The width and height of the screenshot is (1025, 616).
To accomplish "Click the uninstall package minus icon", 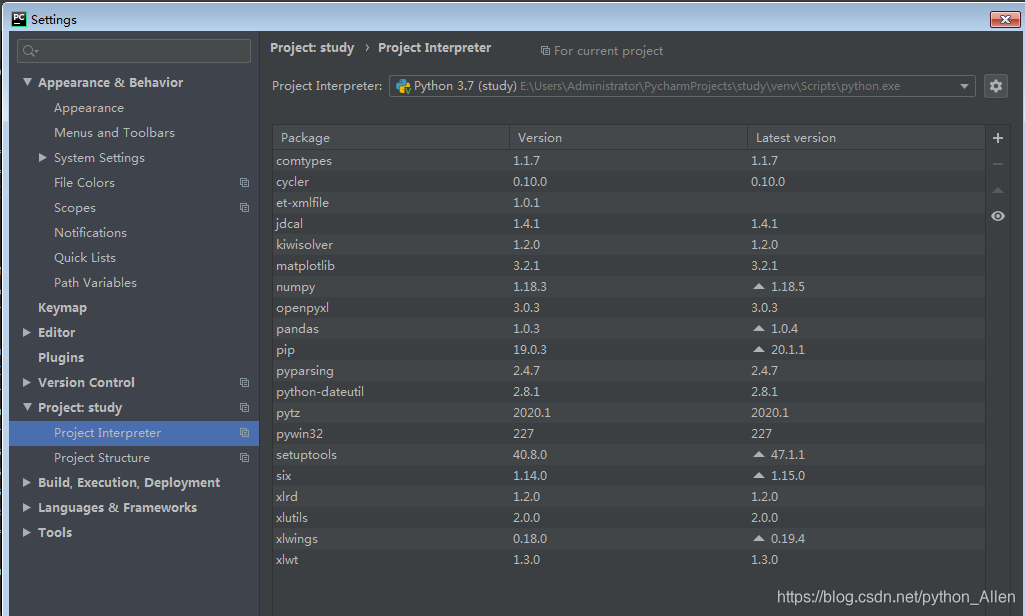I will coord(998,164).
